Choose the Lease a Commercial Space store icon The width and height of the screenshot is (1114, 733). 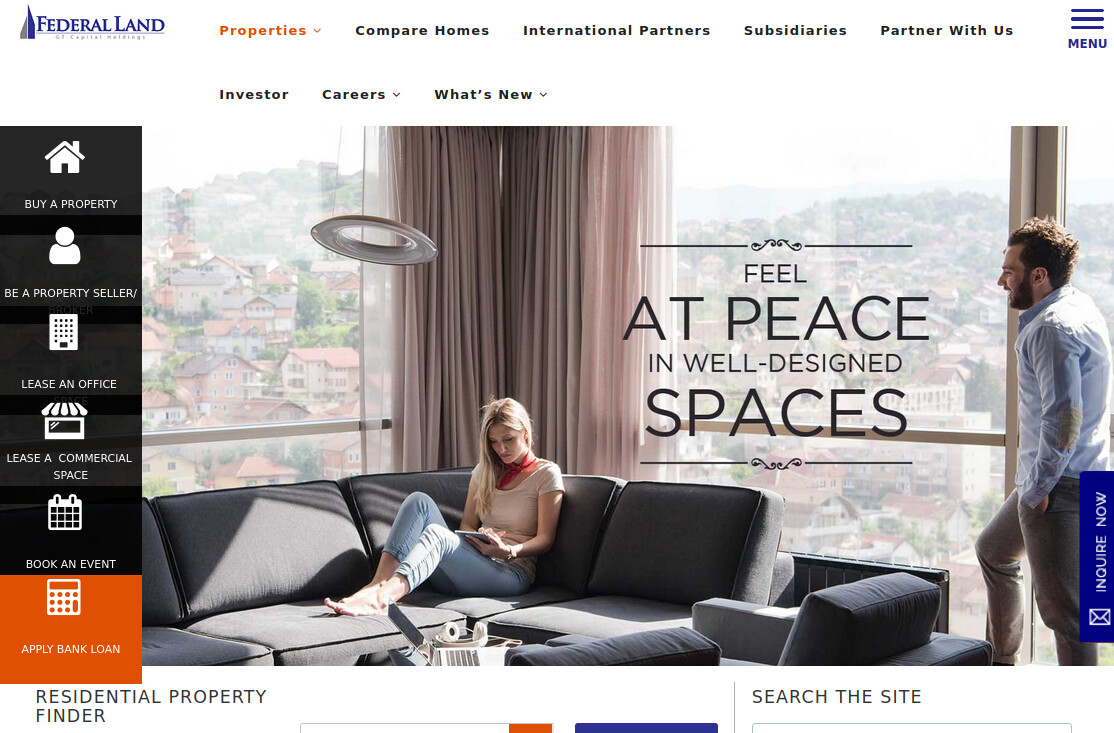(65, 420)
